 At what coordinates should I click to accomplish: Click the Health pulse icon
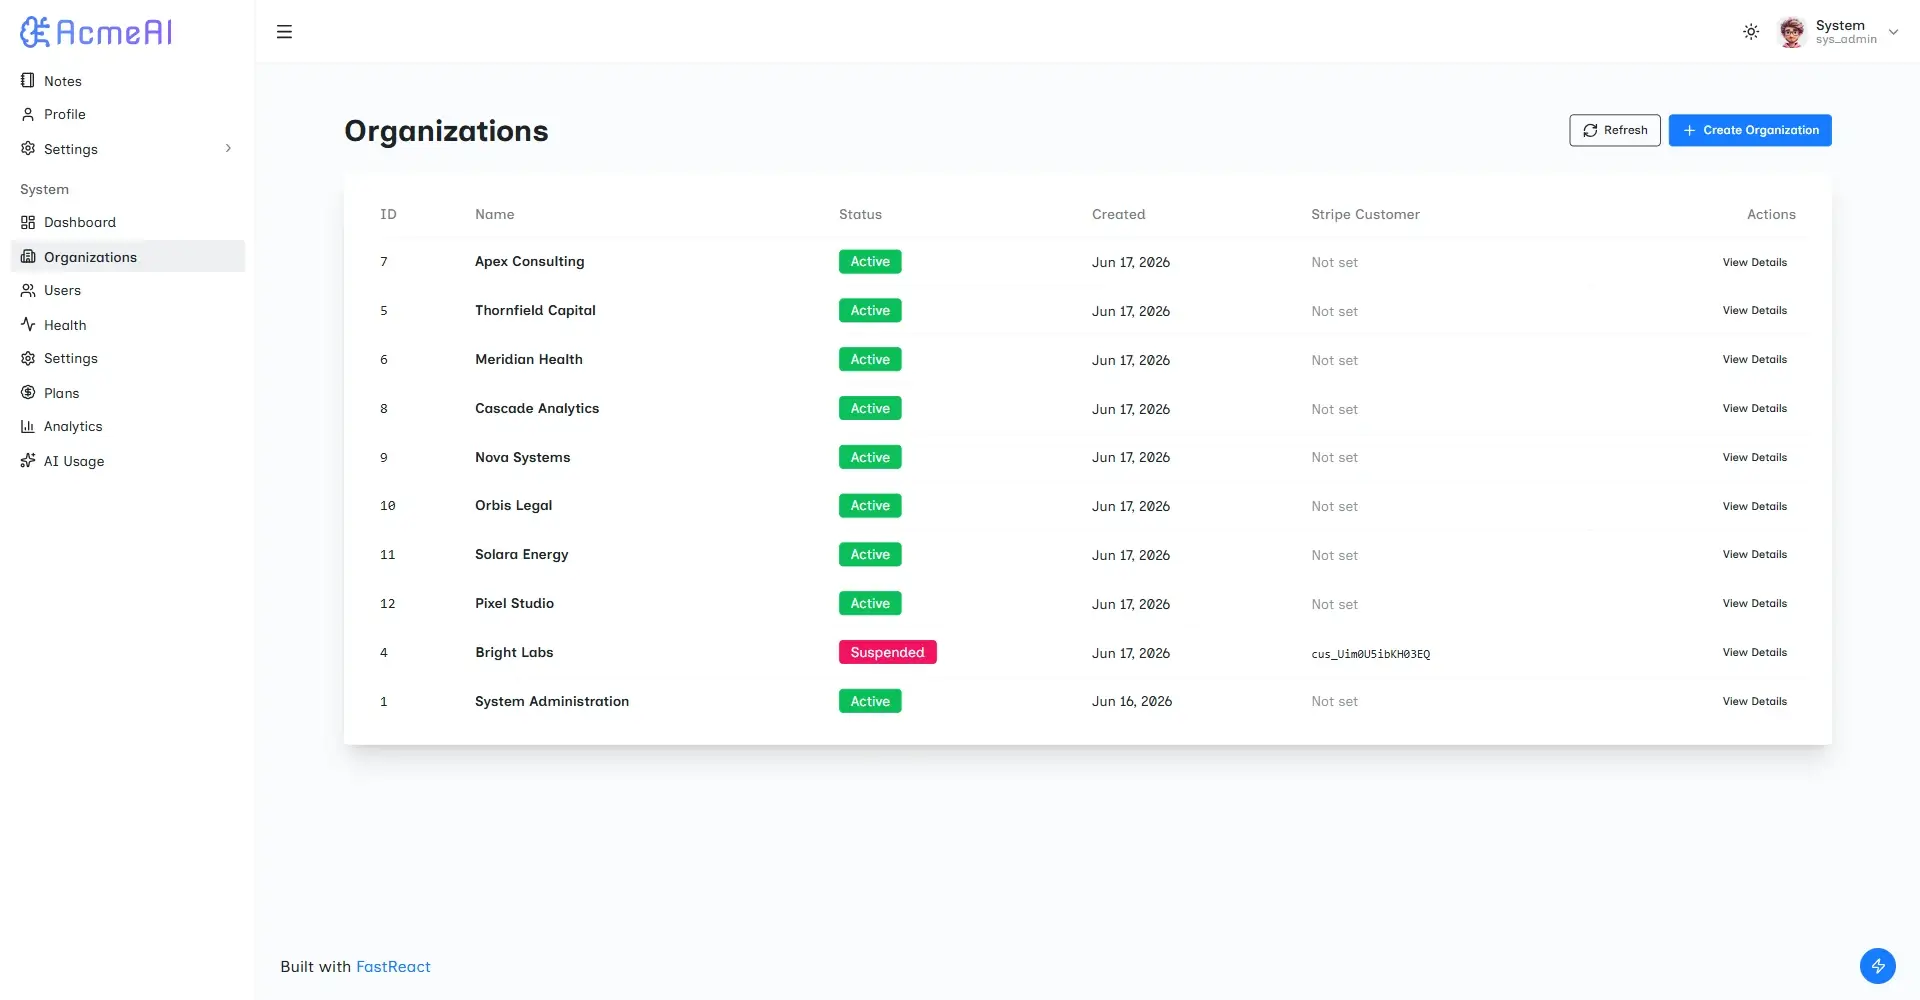coord(28,324)
